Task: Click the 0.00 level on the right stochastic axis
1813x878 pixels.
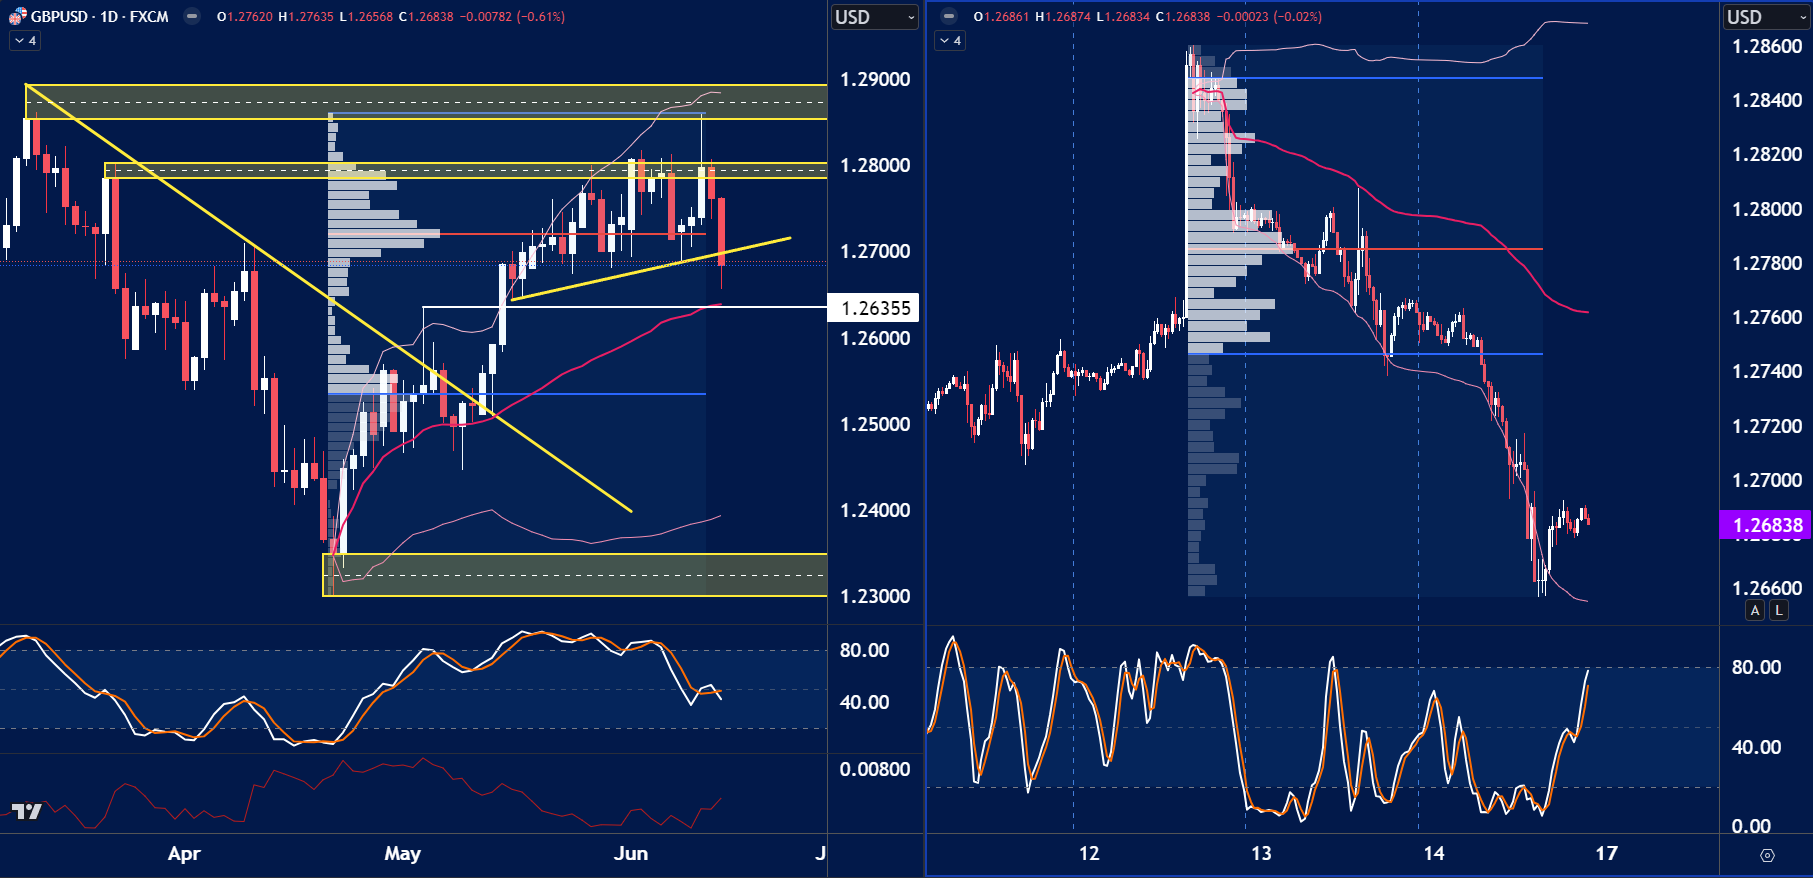Action: tap(1751, 827)
